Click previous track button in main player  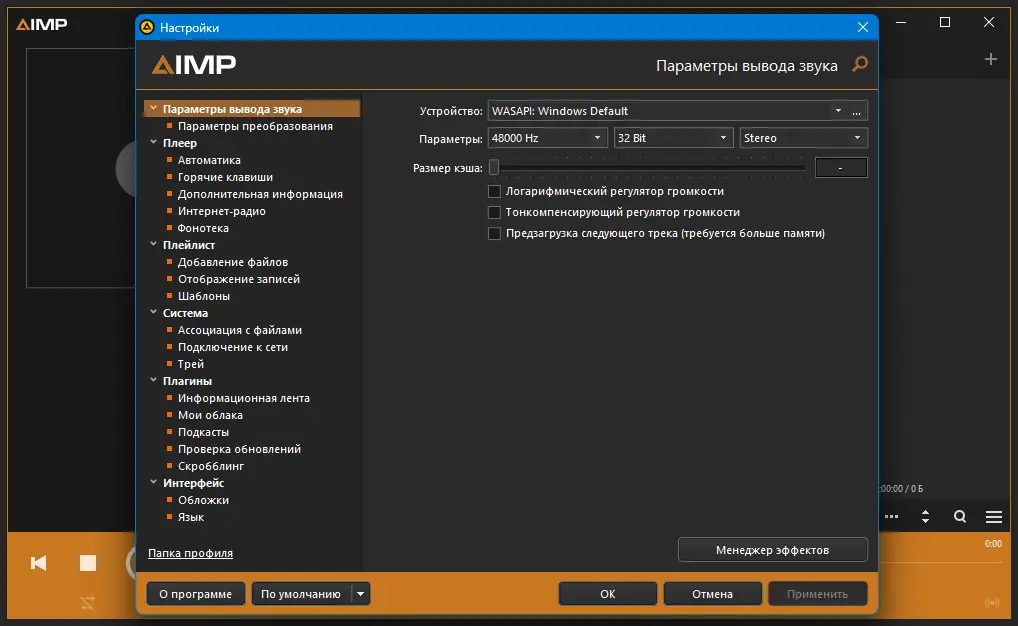[38, 562]
